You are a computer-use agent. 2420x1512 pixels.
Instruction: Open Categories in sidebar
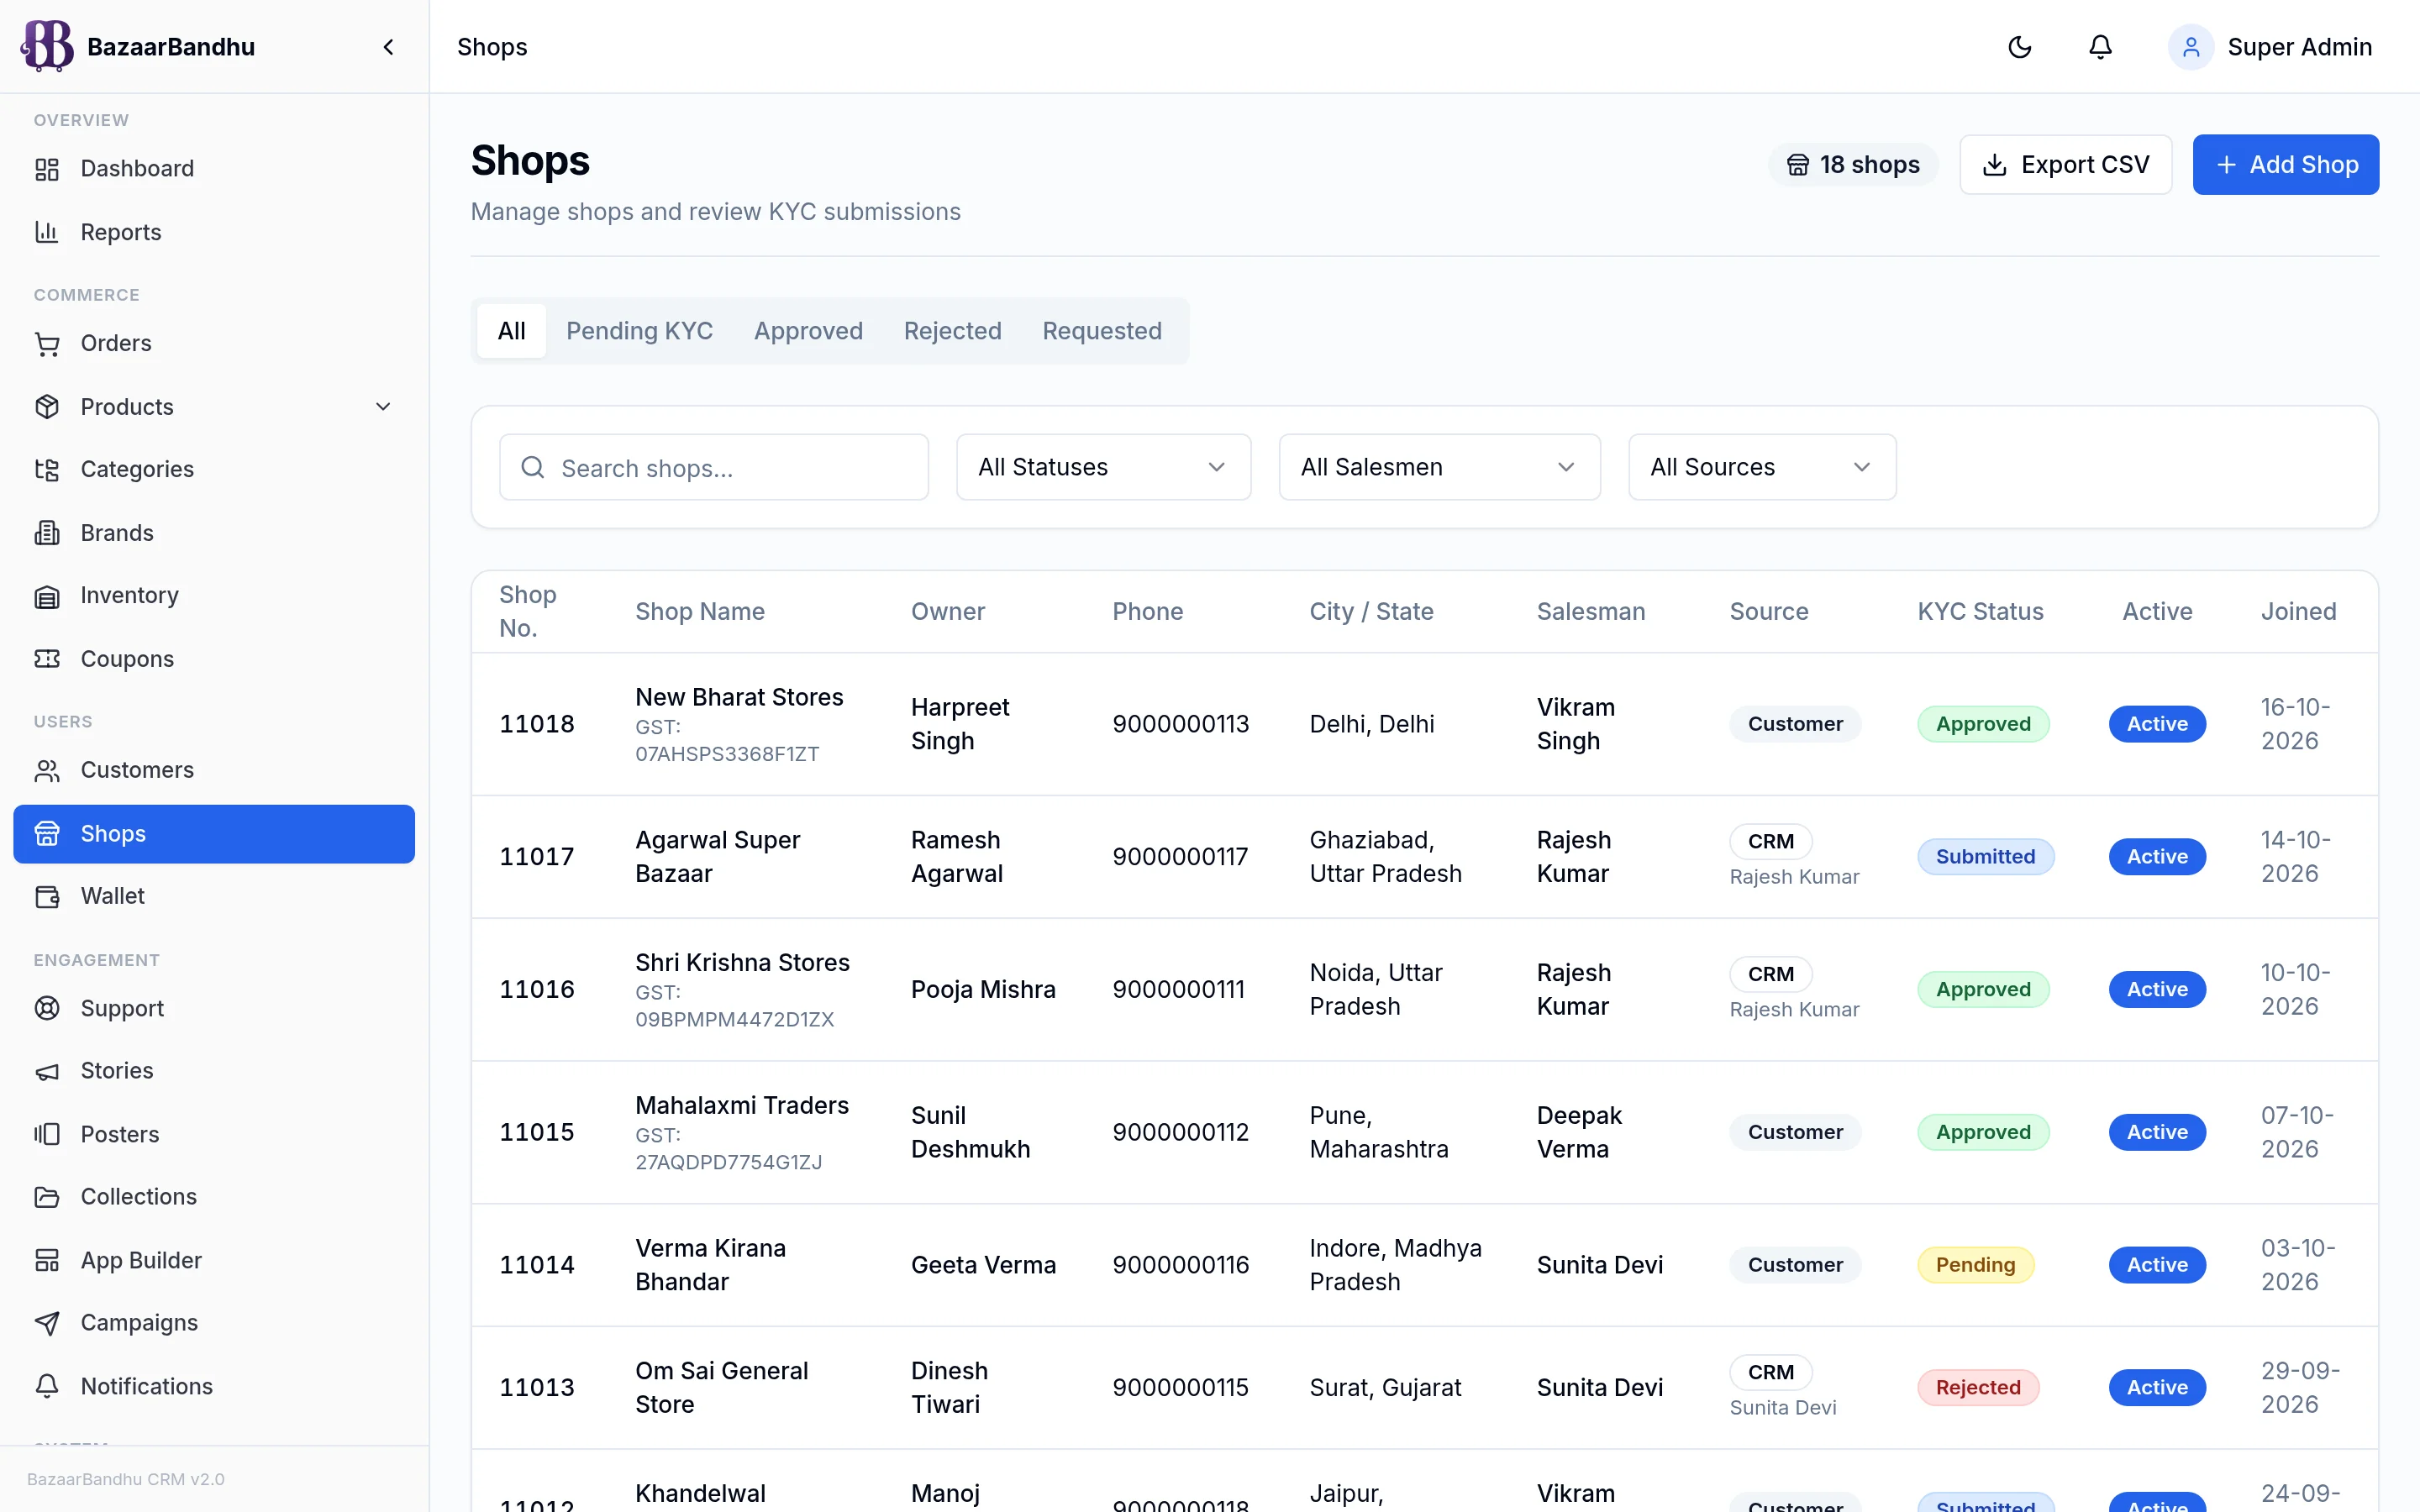214,469
